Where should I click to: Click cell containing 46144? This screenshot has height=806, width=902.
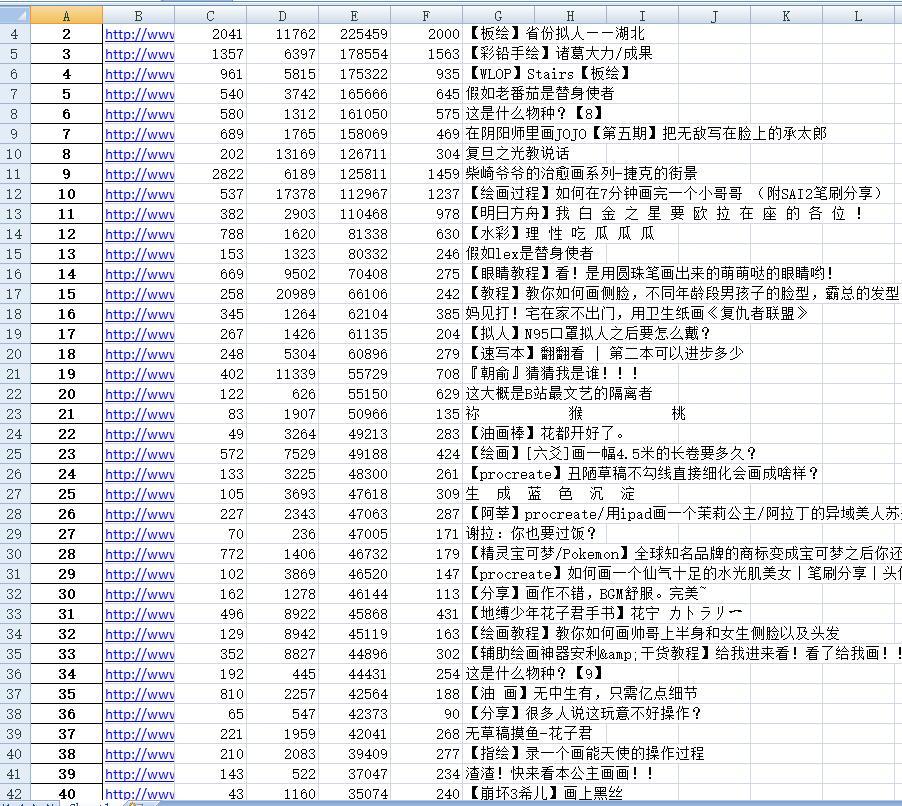(x=354, y=594)
